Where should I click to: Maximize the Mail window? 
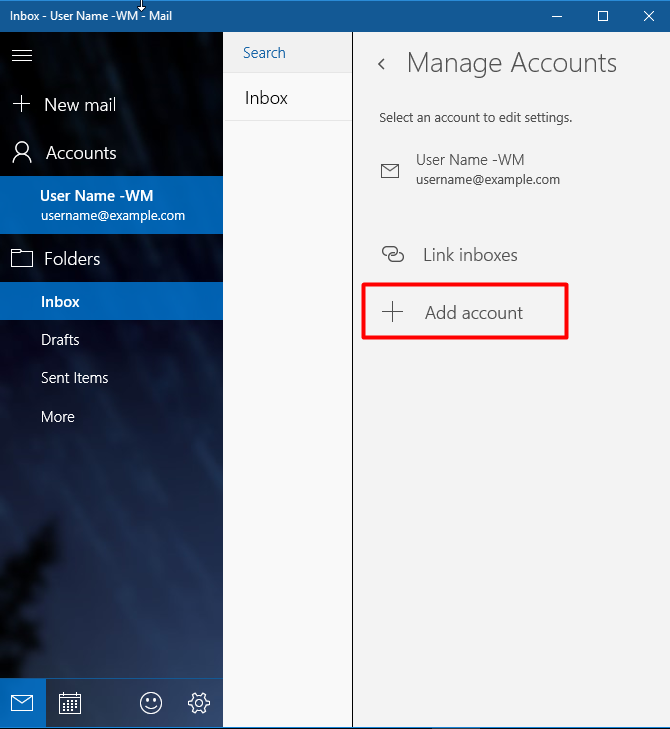coord(603,16)
